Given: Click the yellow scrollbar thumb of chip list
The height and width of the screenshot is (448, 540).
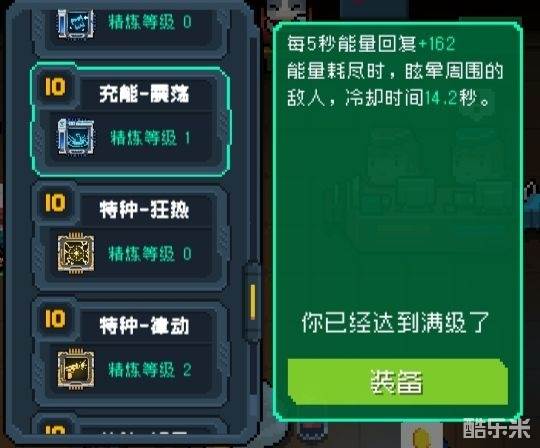Looking at the screenshot, I should (x=253, y=302).
